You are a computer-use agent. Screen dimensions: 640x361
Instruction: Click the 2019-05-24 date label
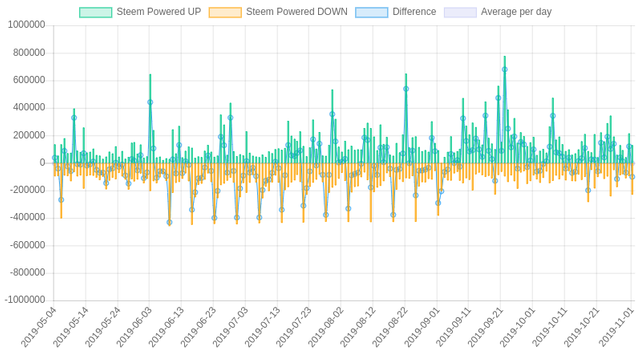point(103,328)
